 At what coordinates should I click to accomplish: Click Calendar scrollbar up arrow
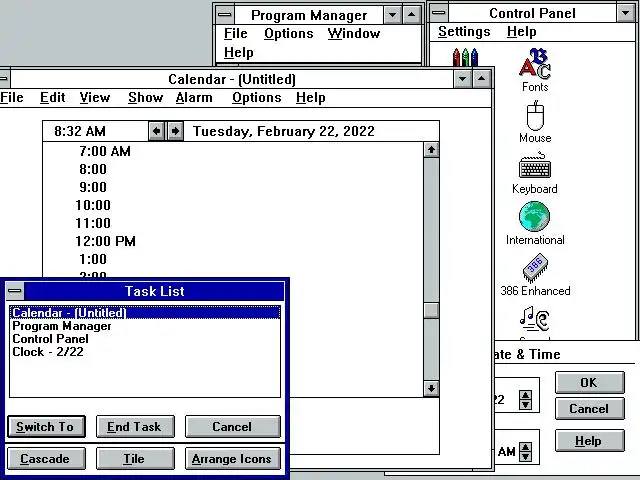431,150
